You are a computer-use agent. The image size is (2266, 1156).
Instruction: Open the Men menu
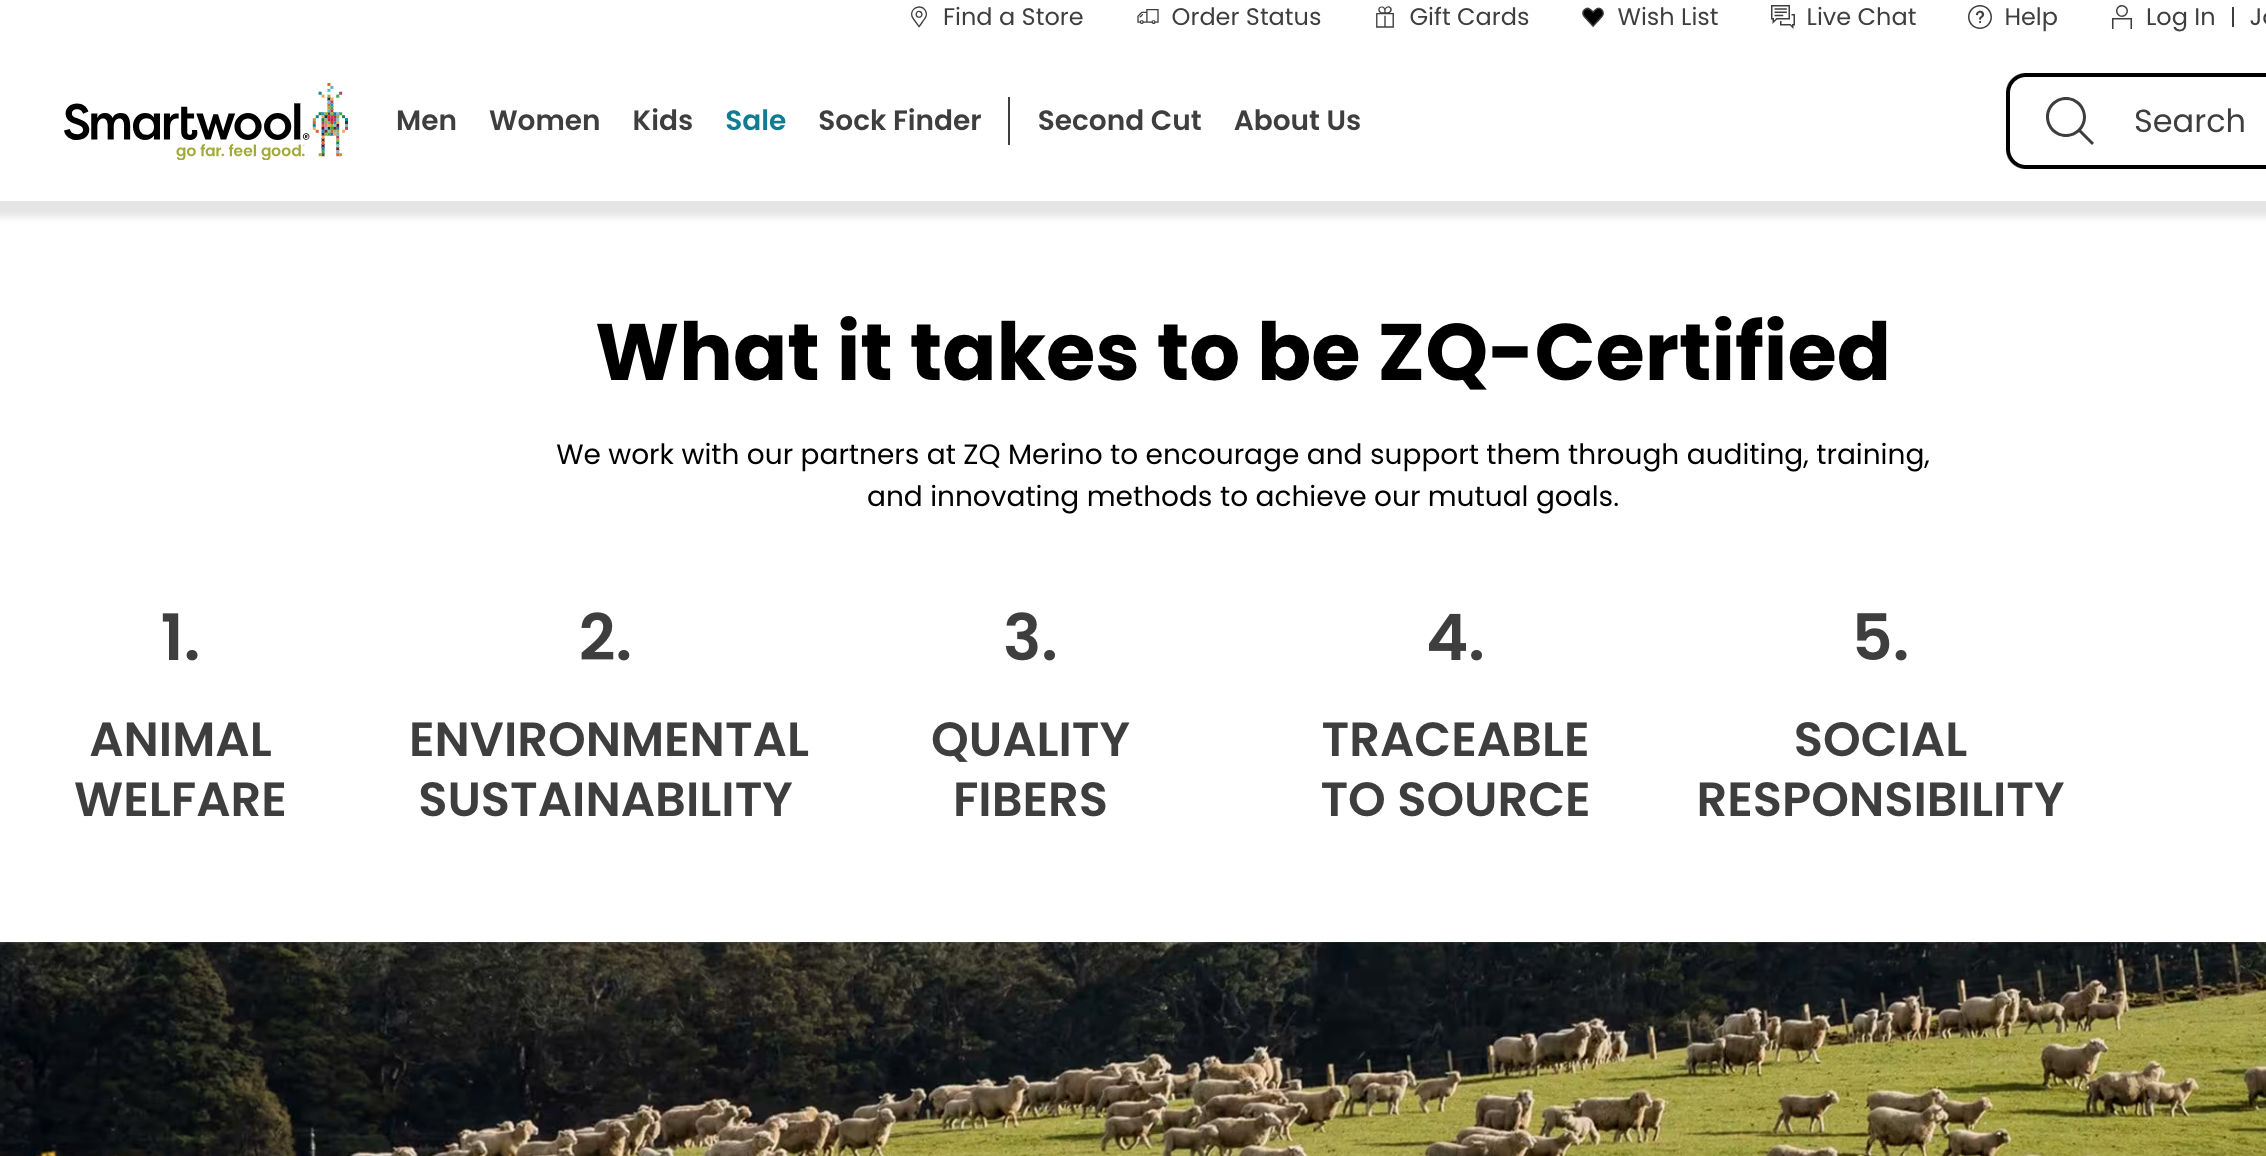426,120
